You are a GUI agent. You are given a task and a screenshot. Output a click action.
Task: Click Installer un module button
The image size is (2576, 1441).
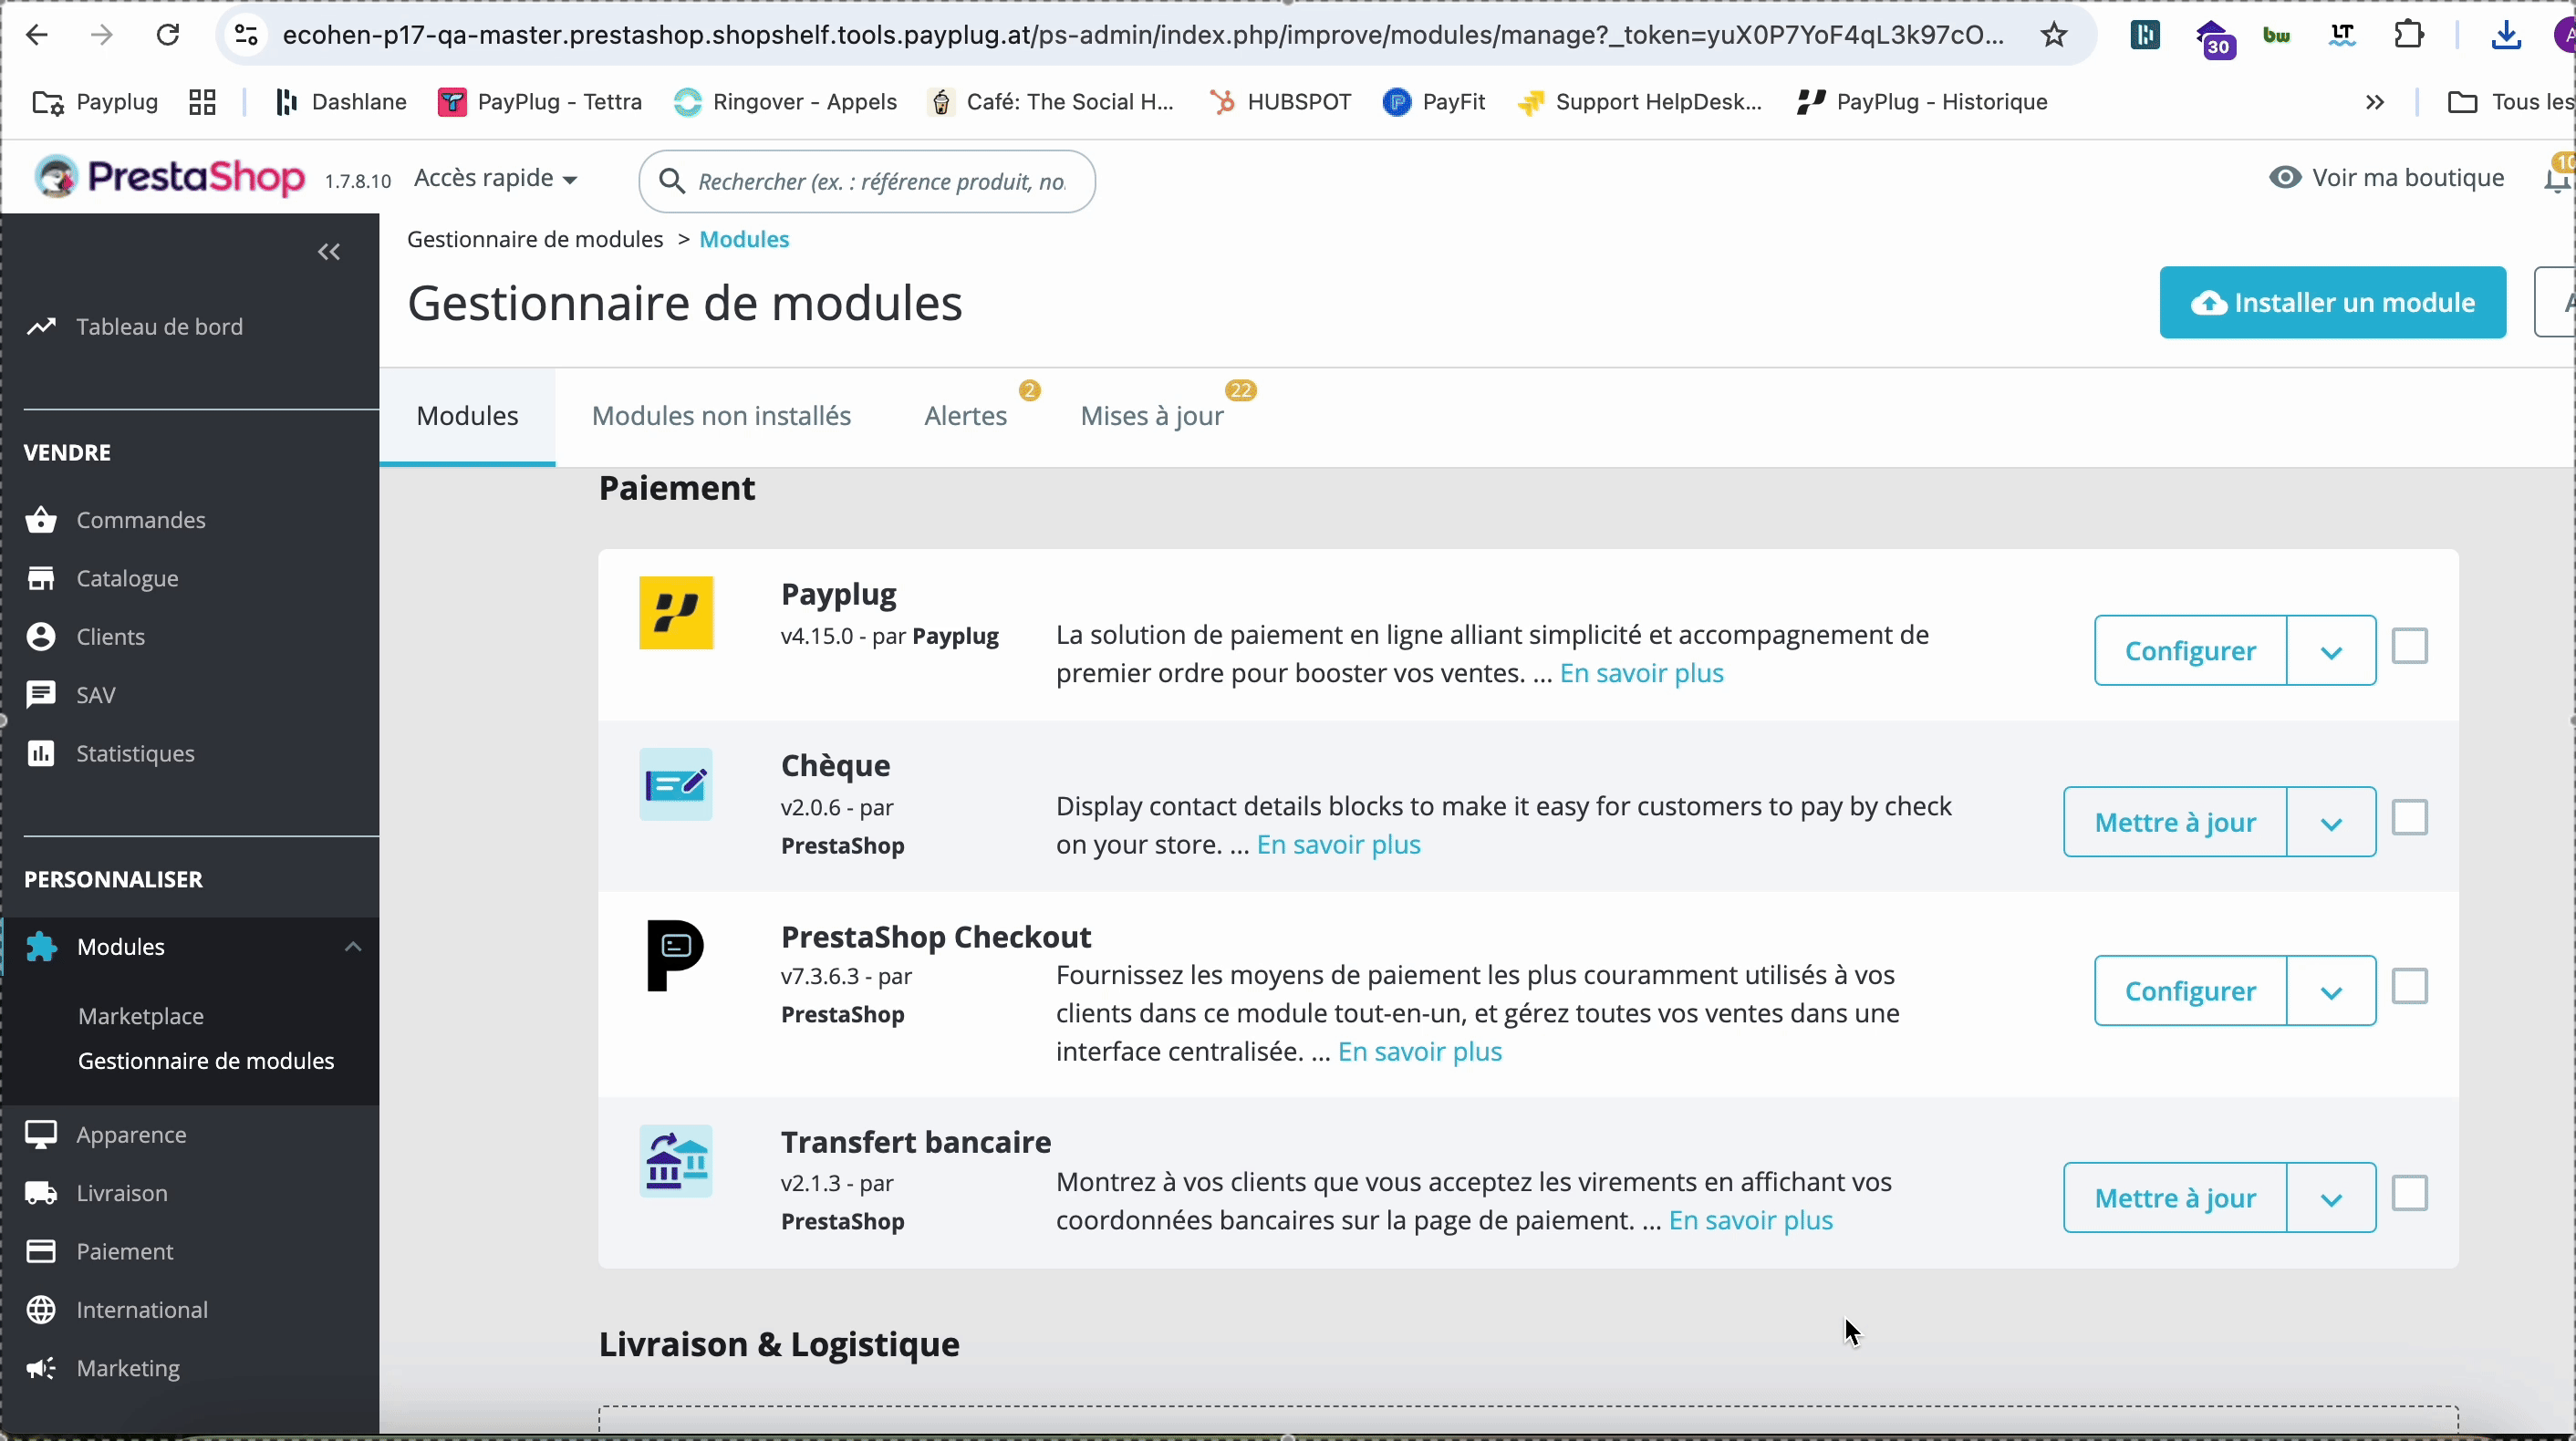2333,303
